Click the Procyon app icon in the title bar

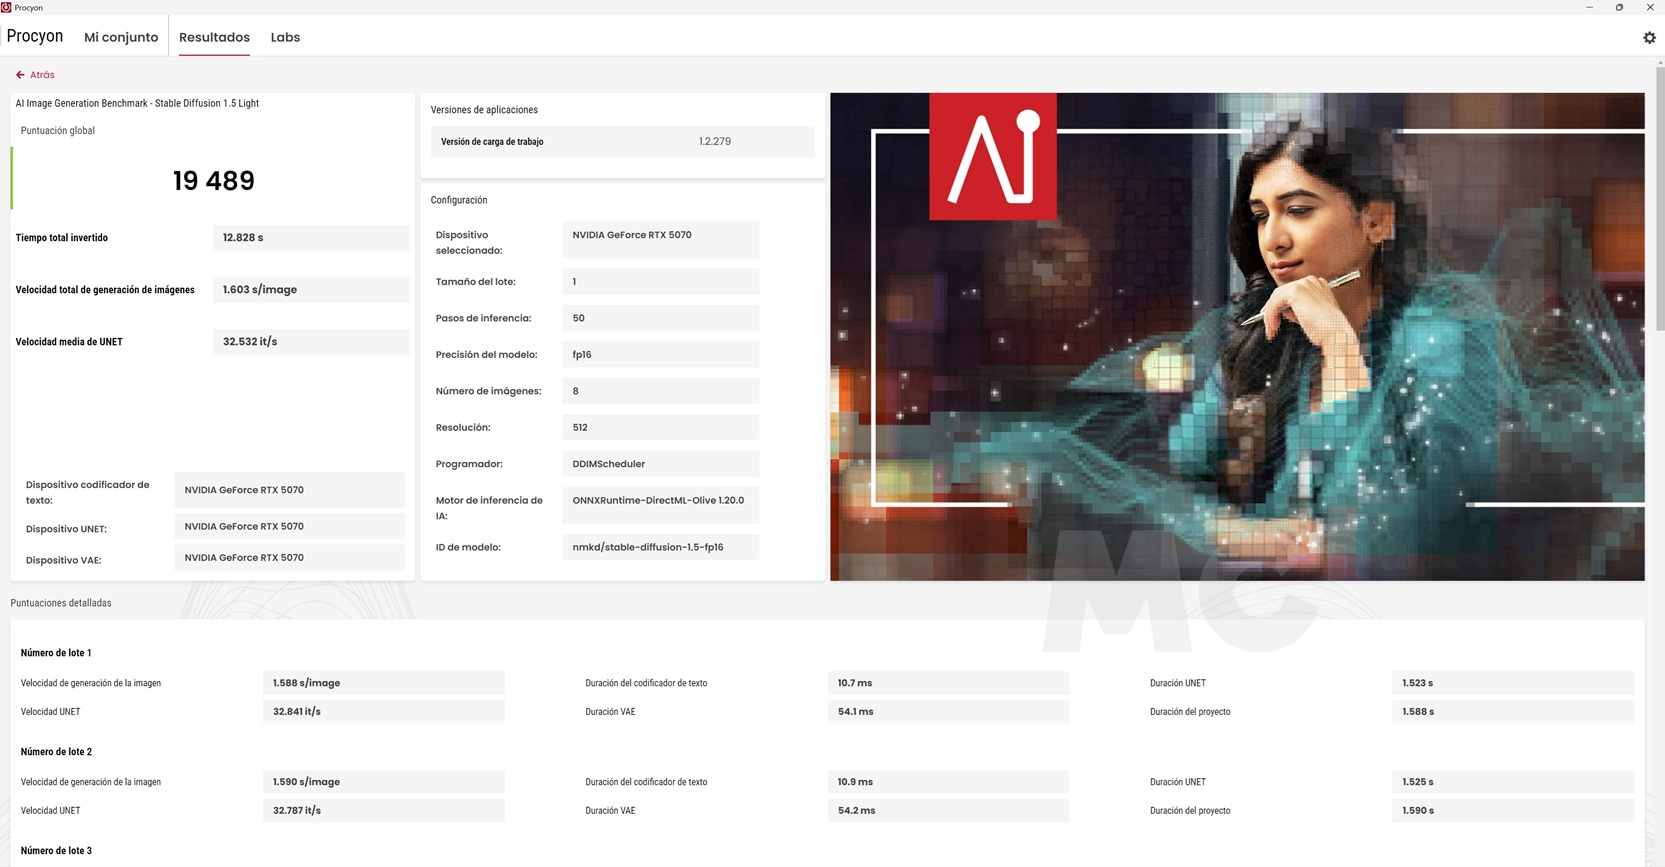point(6,7)
